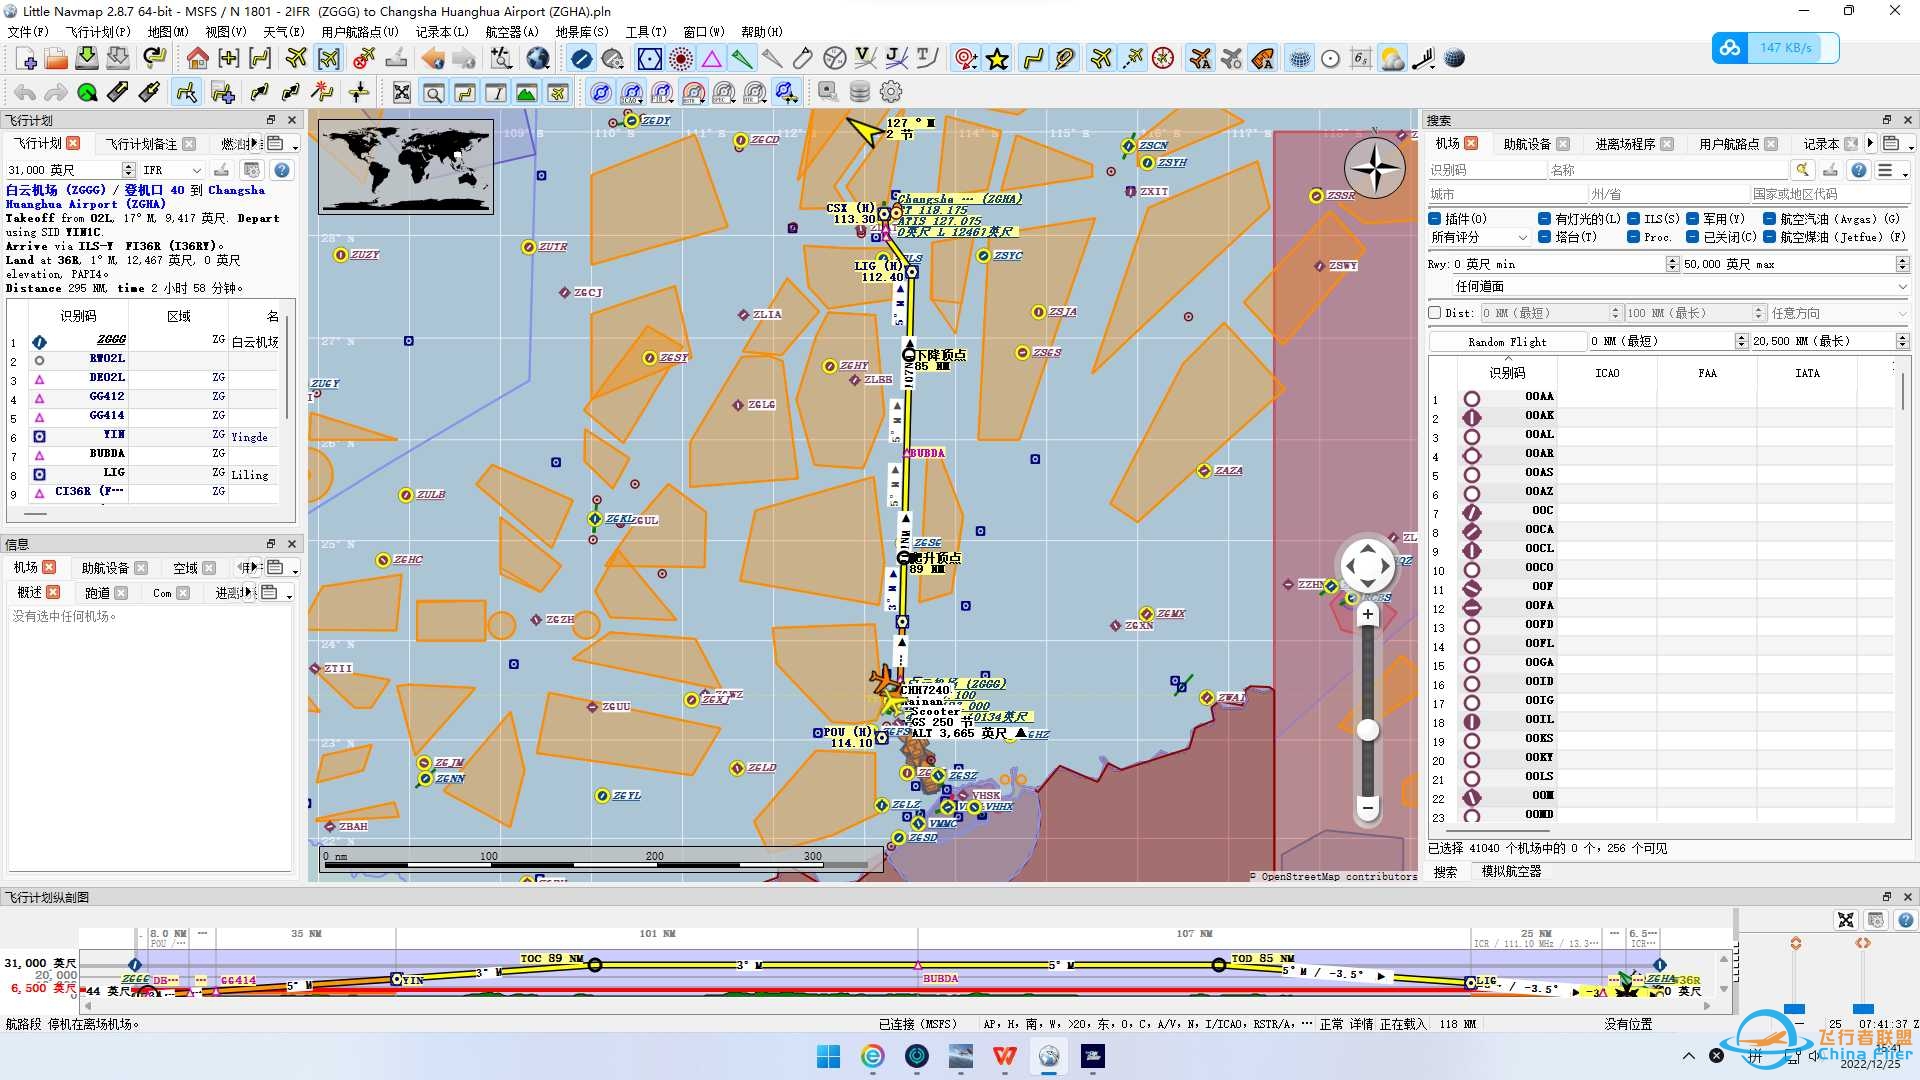Open IFR flight type dropdown
This screenshot has width=1920, height=1080.
pyautogui.click(x=172, y=170)
